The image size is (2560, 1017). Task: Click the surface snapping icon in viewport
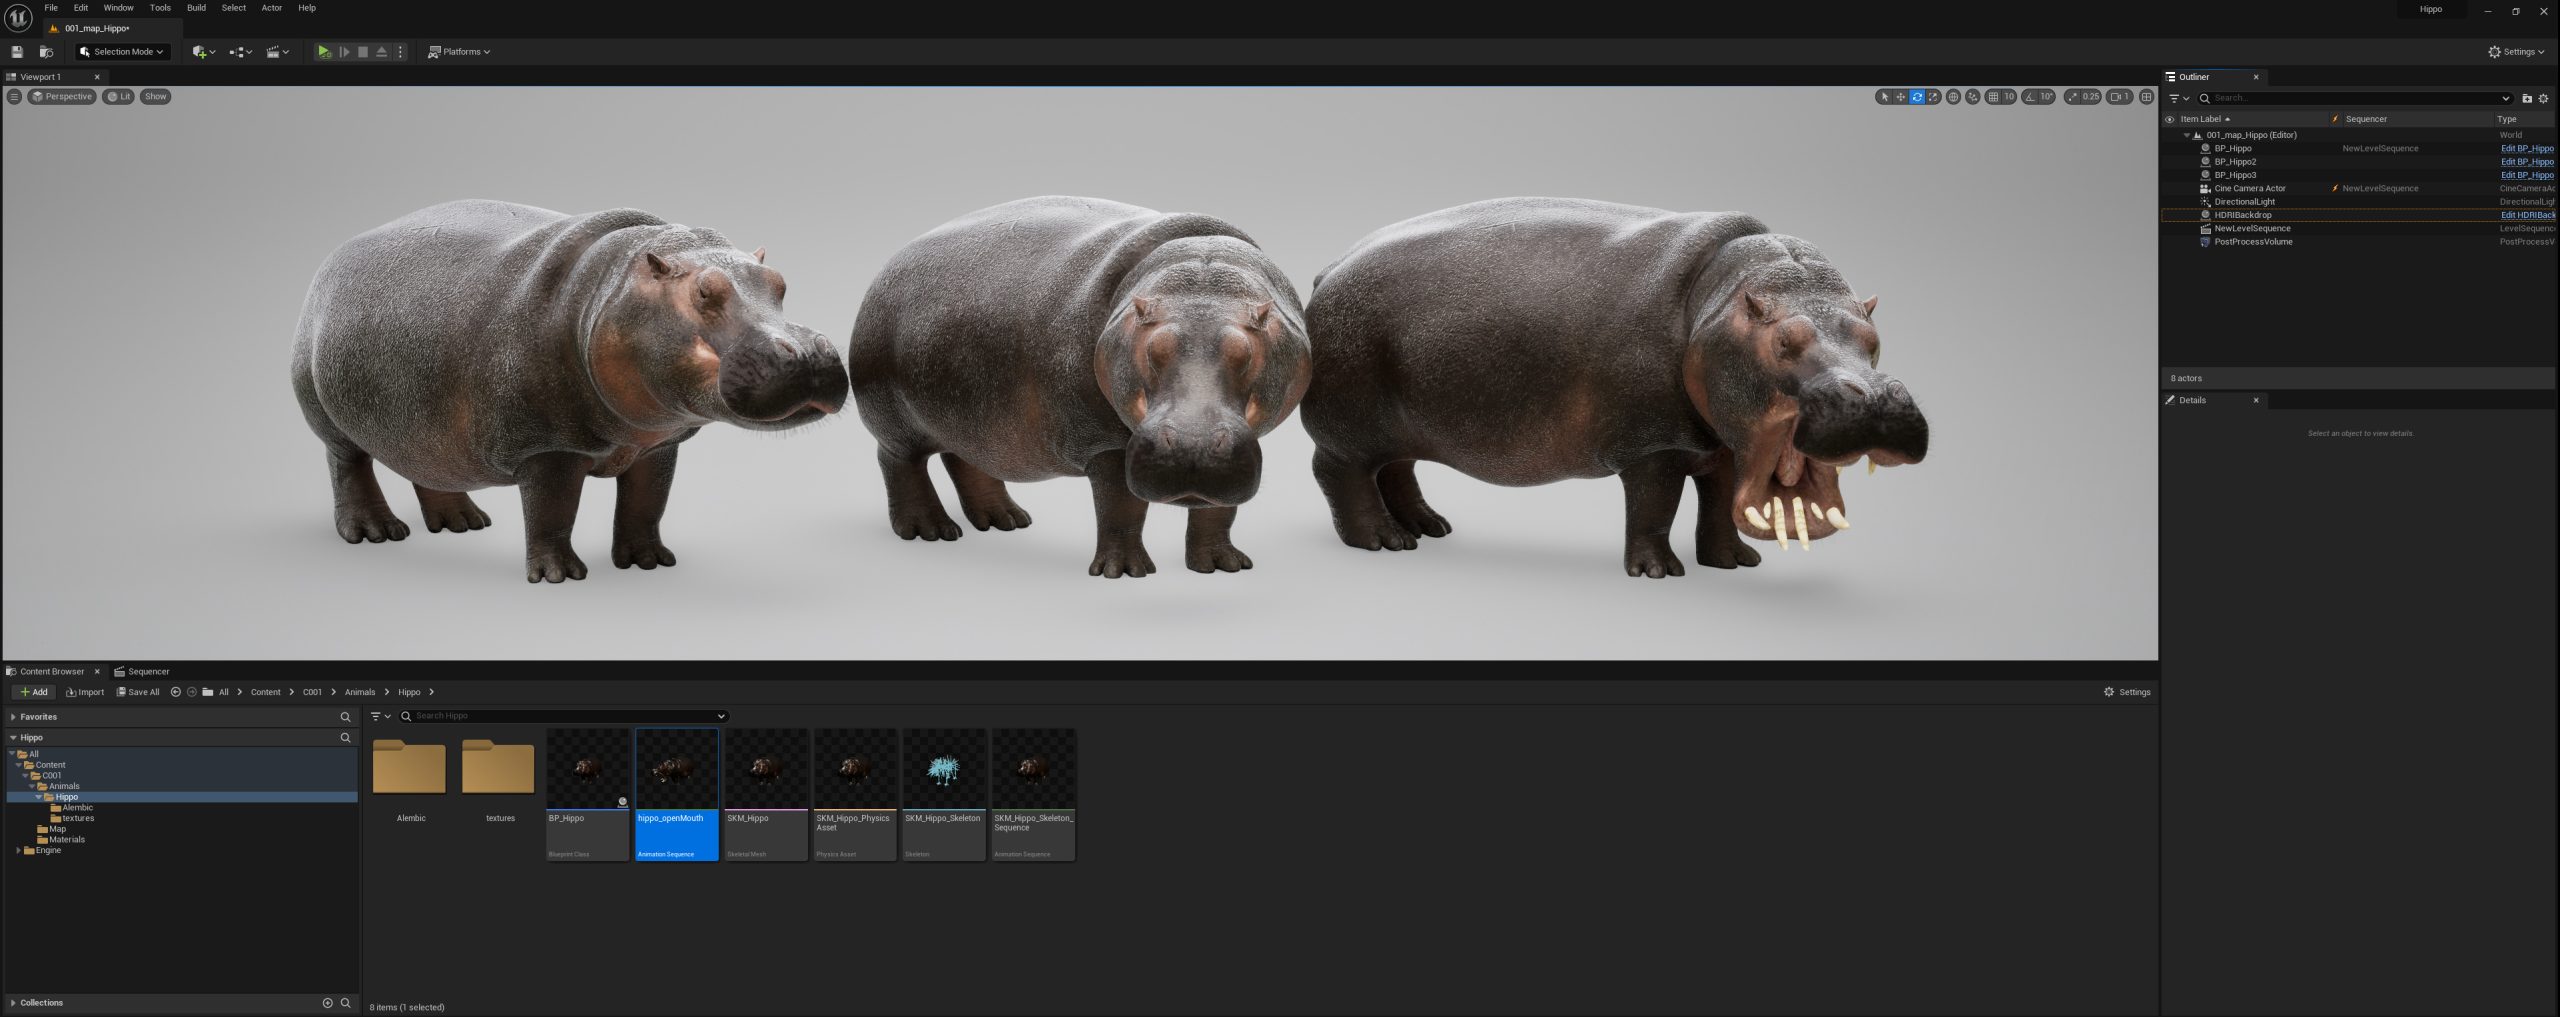[1972, 97]
